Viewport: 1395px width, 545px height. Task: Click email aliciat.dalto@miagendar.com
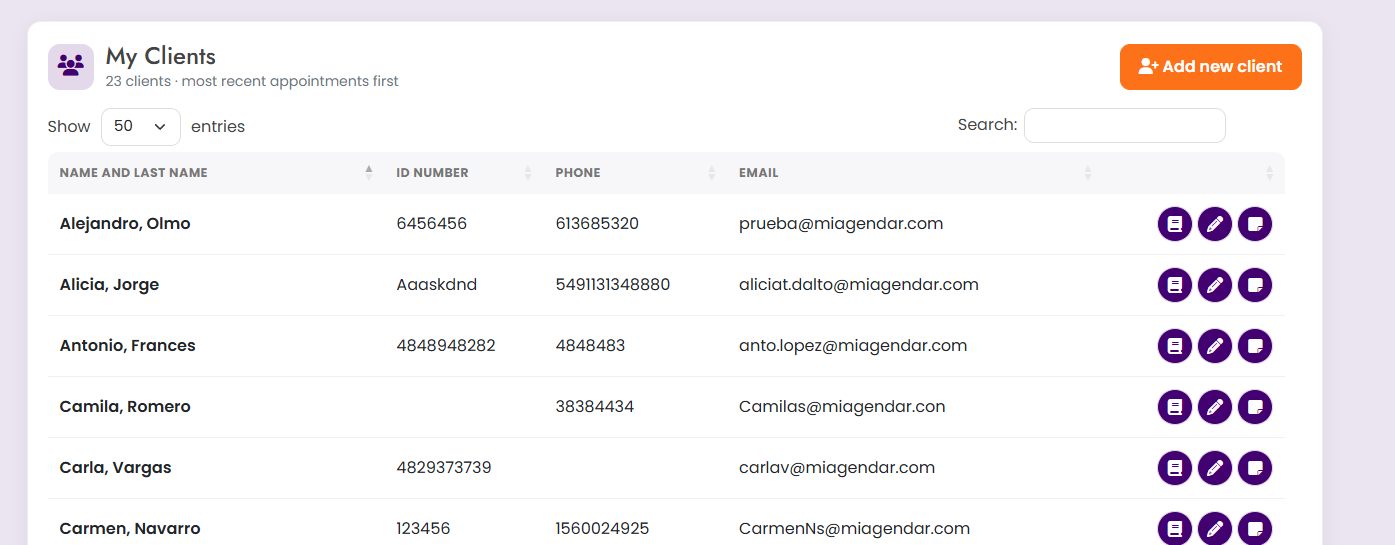[x=859, y=285]
